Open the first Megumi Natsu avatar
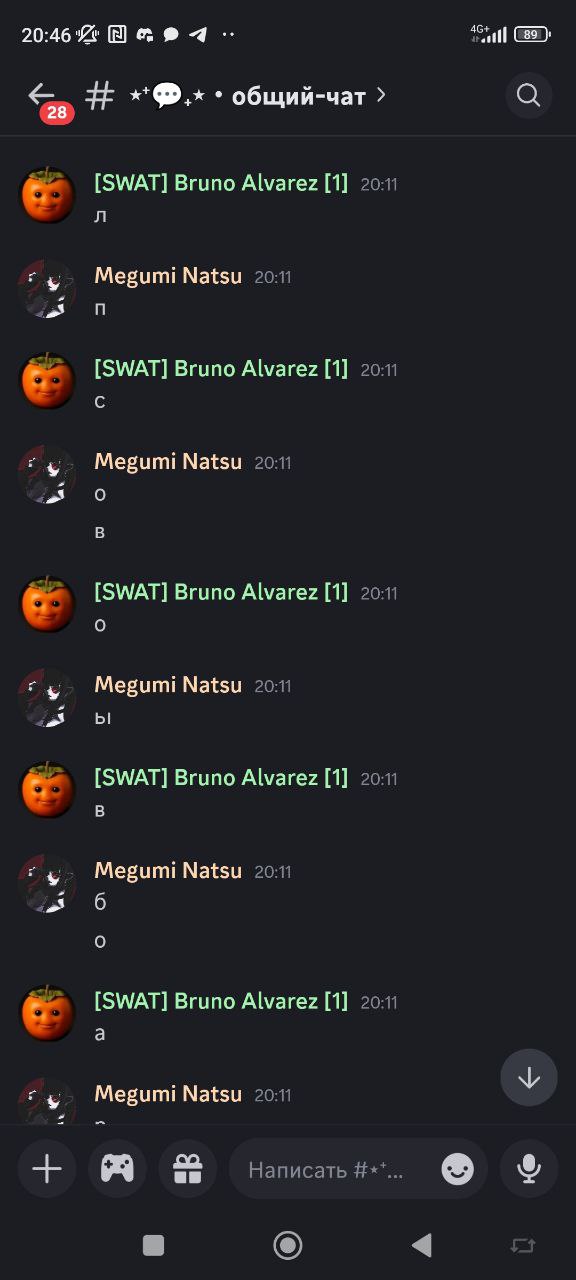 (x=48, y=288)
